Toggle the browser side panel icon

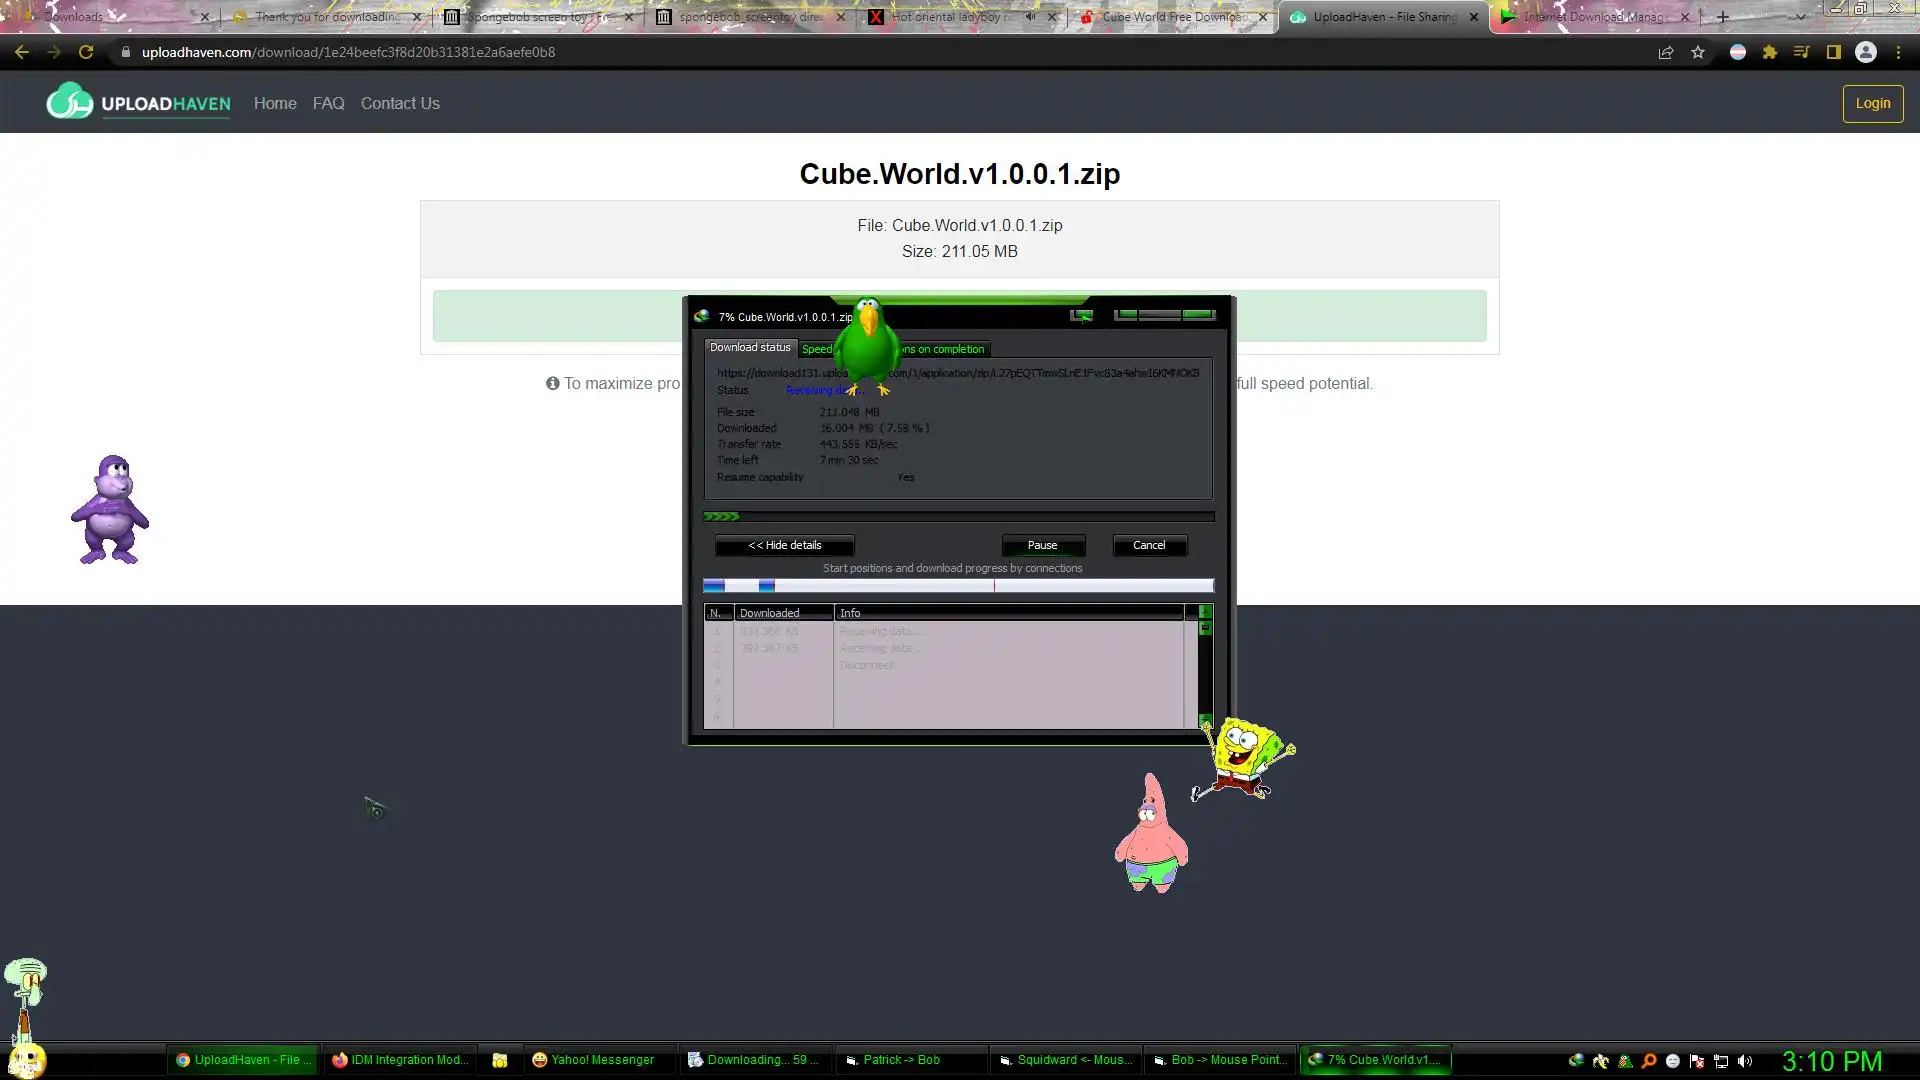[1833, 52]
